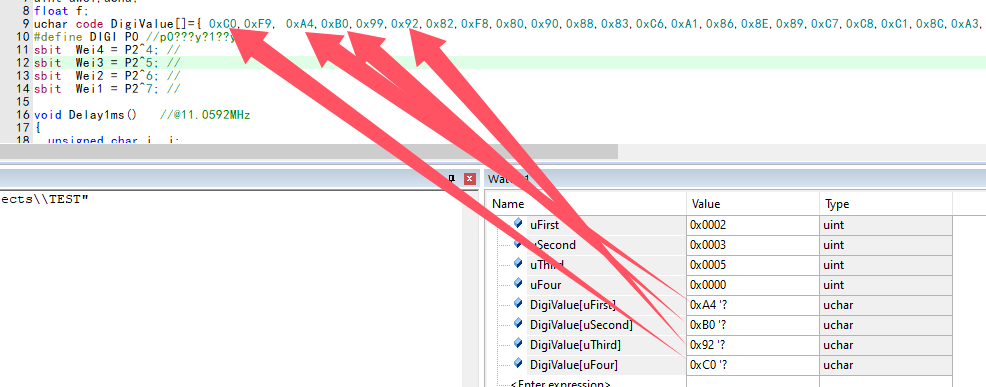Click the 0x99 entry in the DigiValue array
This screenshot has height=387, width=986.
[370, 24]
